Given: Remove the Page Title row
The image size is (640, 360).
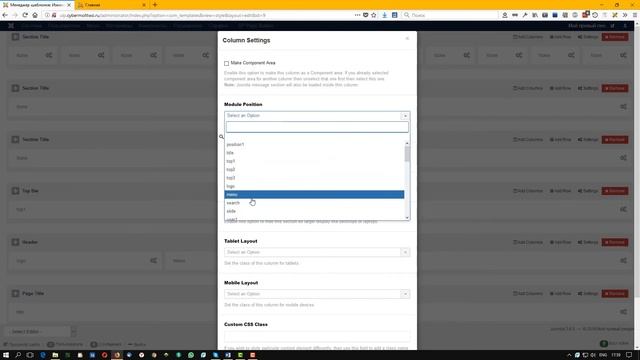Looking at the screenshot, I should (615, 294).
